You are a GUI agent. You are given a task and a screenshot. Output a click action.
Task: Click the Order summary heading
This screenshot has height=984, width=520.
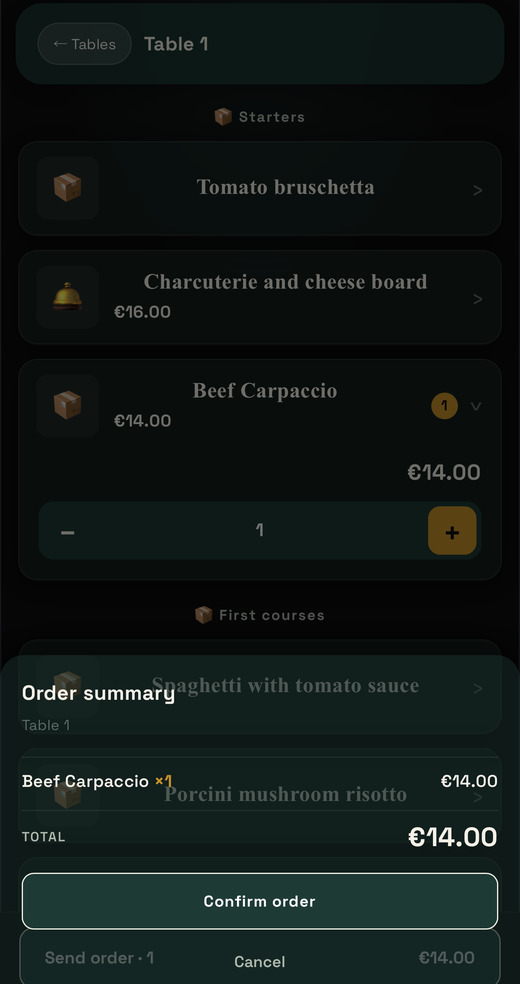pyautogui.click(x=98, y=693)
